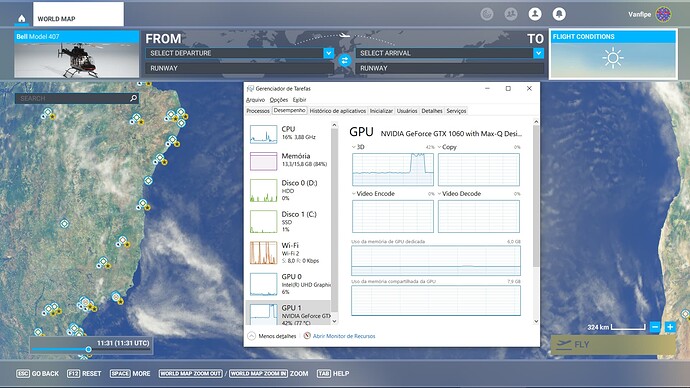Image resolution: width=690 pixels, height=388 pixels.
Task: Select the Bell Model 407 aircraft thumbnail
Action: (77, 54)
